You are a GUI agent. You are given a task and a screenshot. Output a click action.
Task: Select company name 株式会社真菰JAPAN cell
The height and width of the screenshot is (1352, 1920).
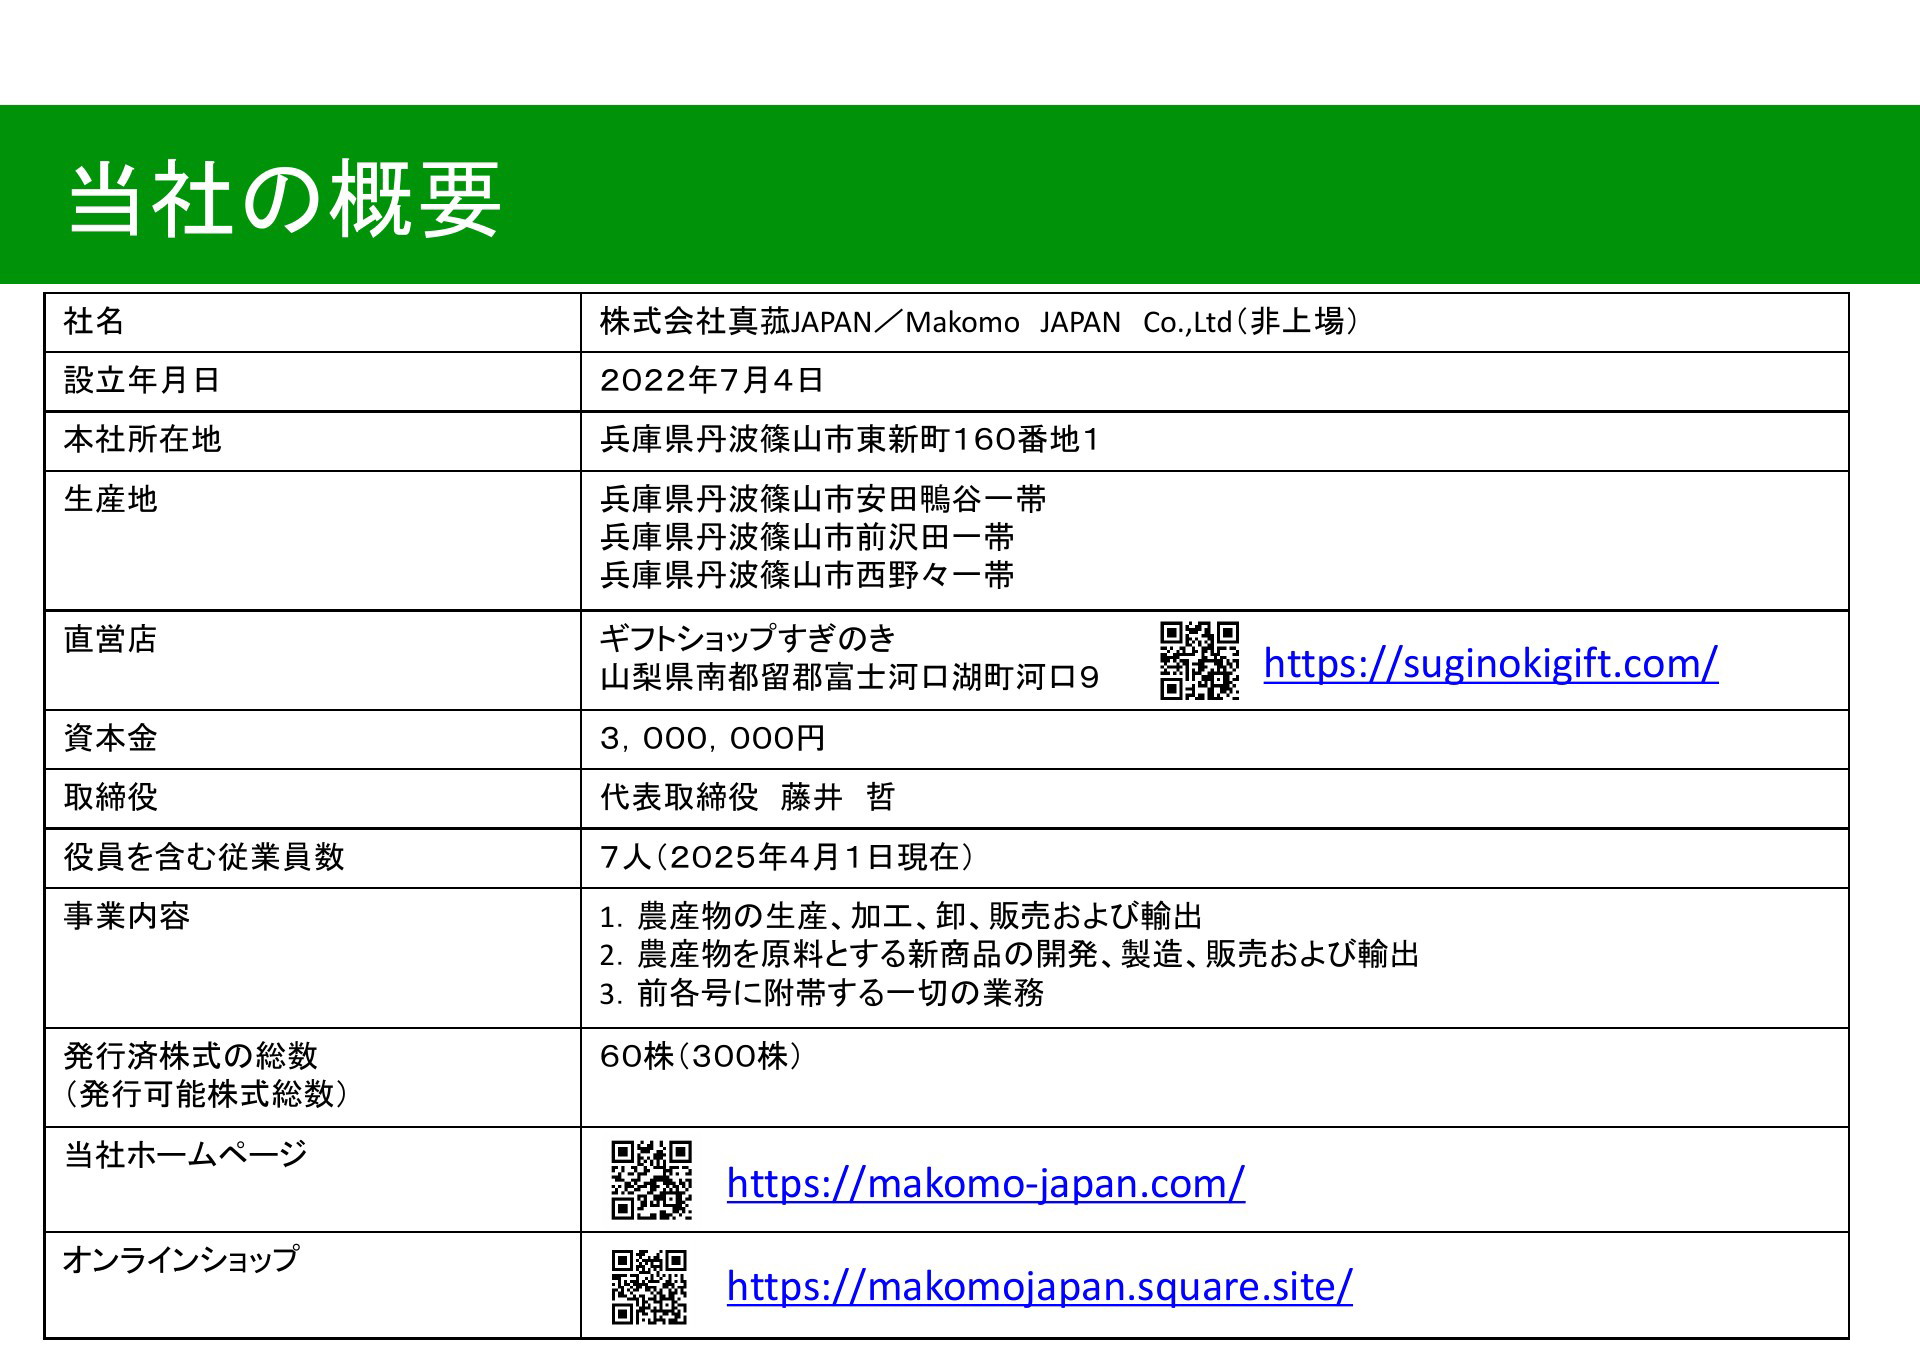(1214, 322)
